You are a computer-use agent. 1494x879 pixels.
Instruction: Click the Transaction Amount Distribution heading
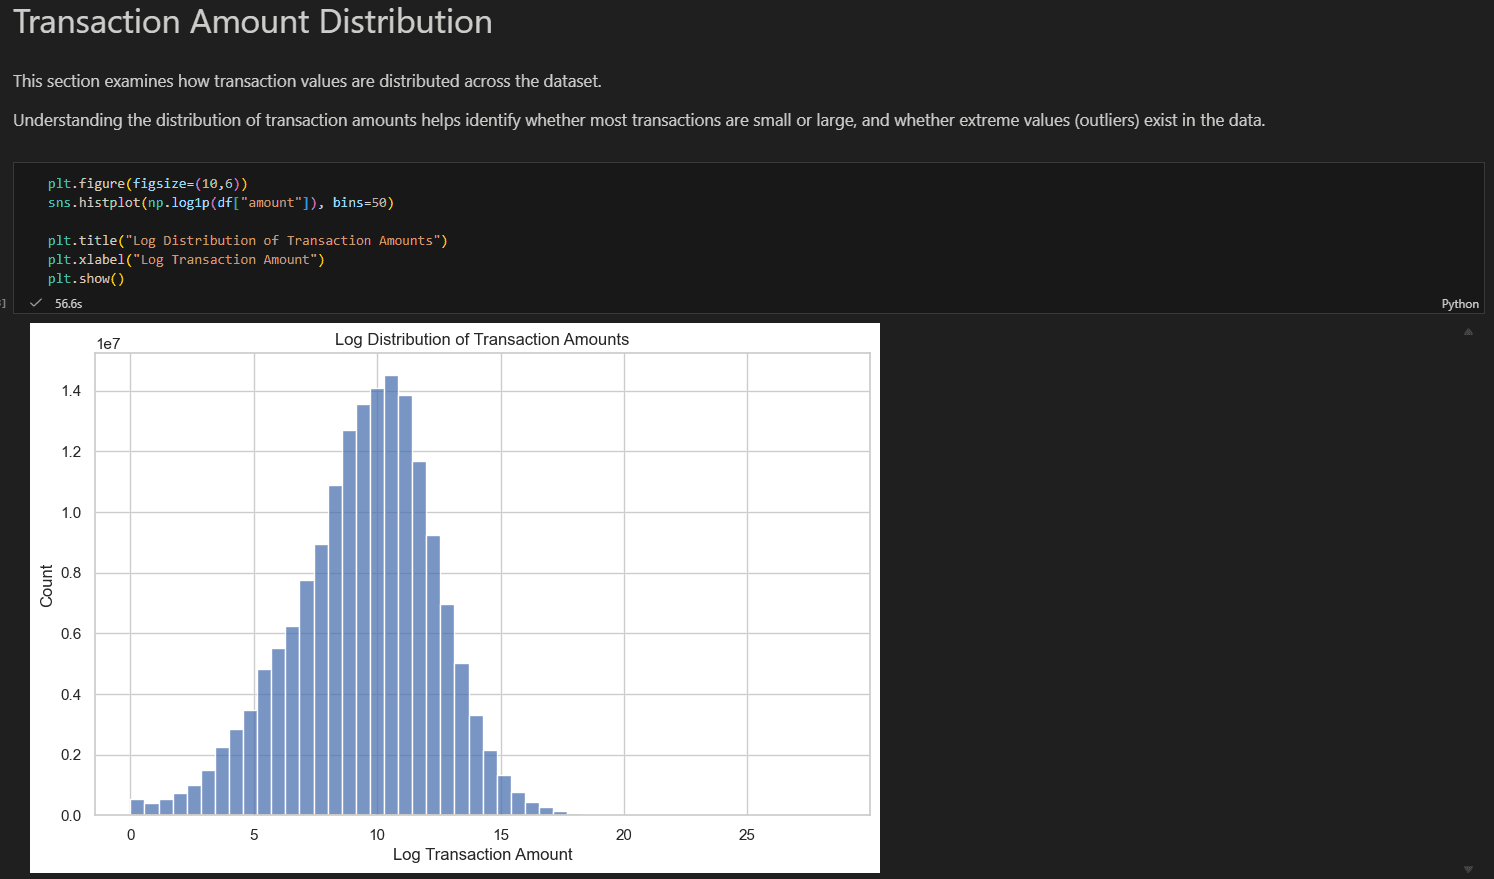point(253,22)
